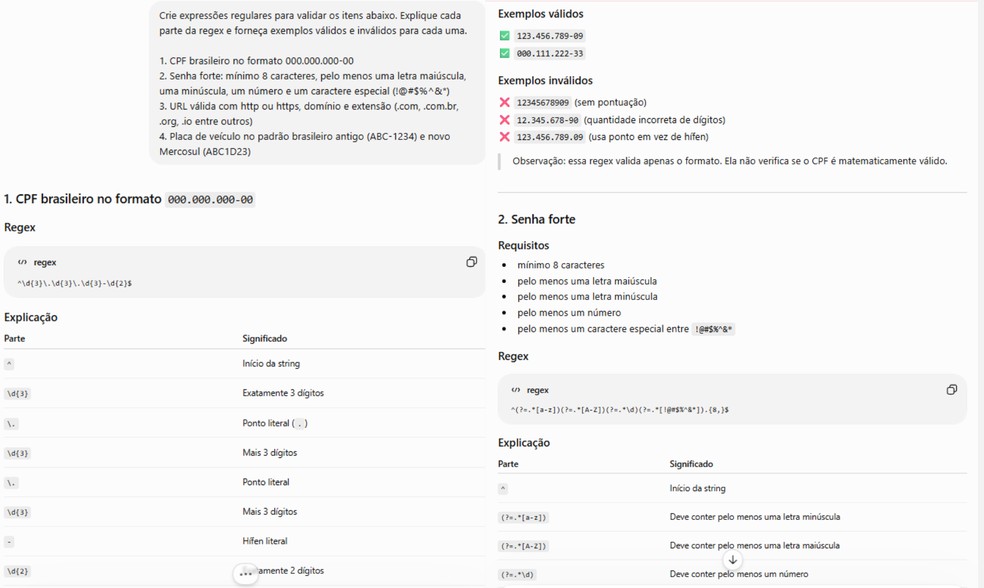Click the 'Exemplos válidos' heading
This screenshot has height=588, width=984.
pos(540,14)
